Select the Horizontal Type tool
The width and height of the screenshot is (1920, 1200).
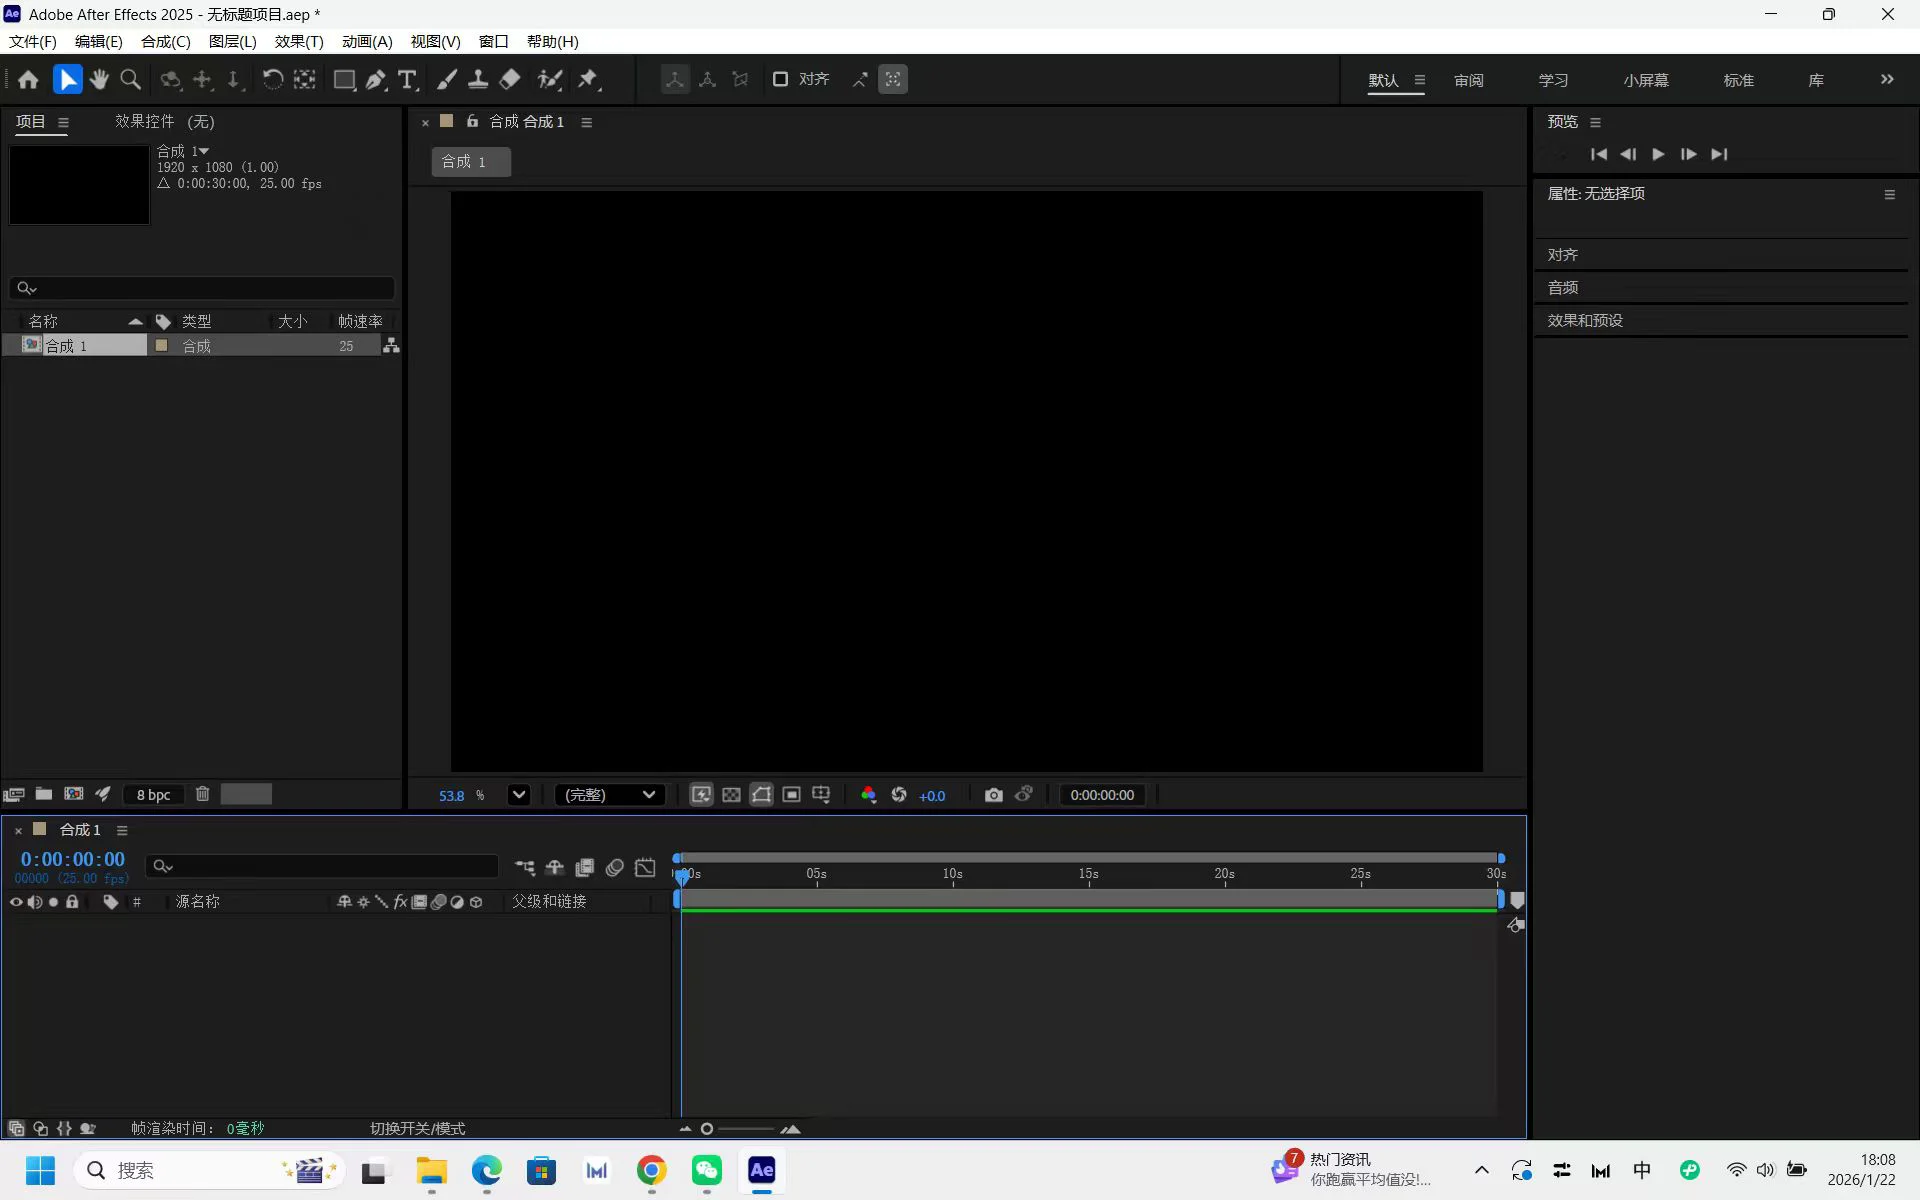407,80
